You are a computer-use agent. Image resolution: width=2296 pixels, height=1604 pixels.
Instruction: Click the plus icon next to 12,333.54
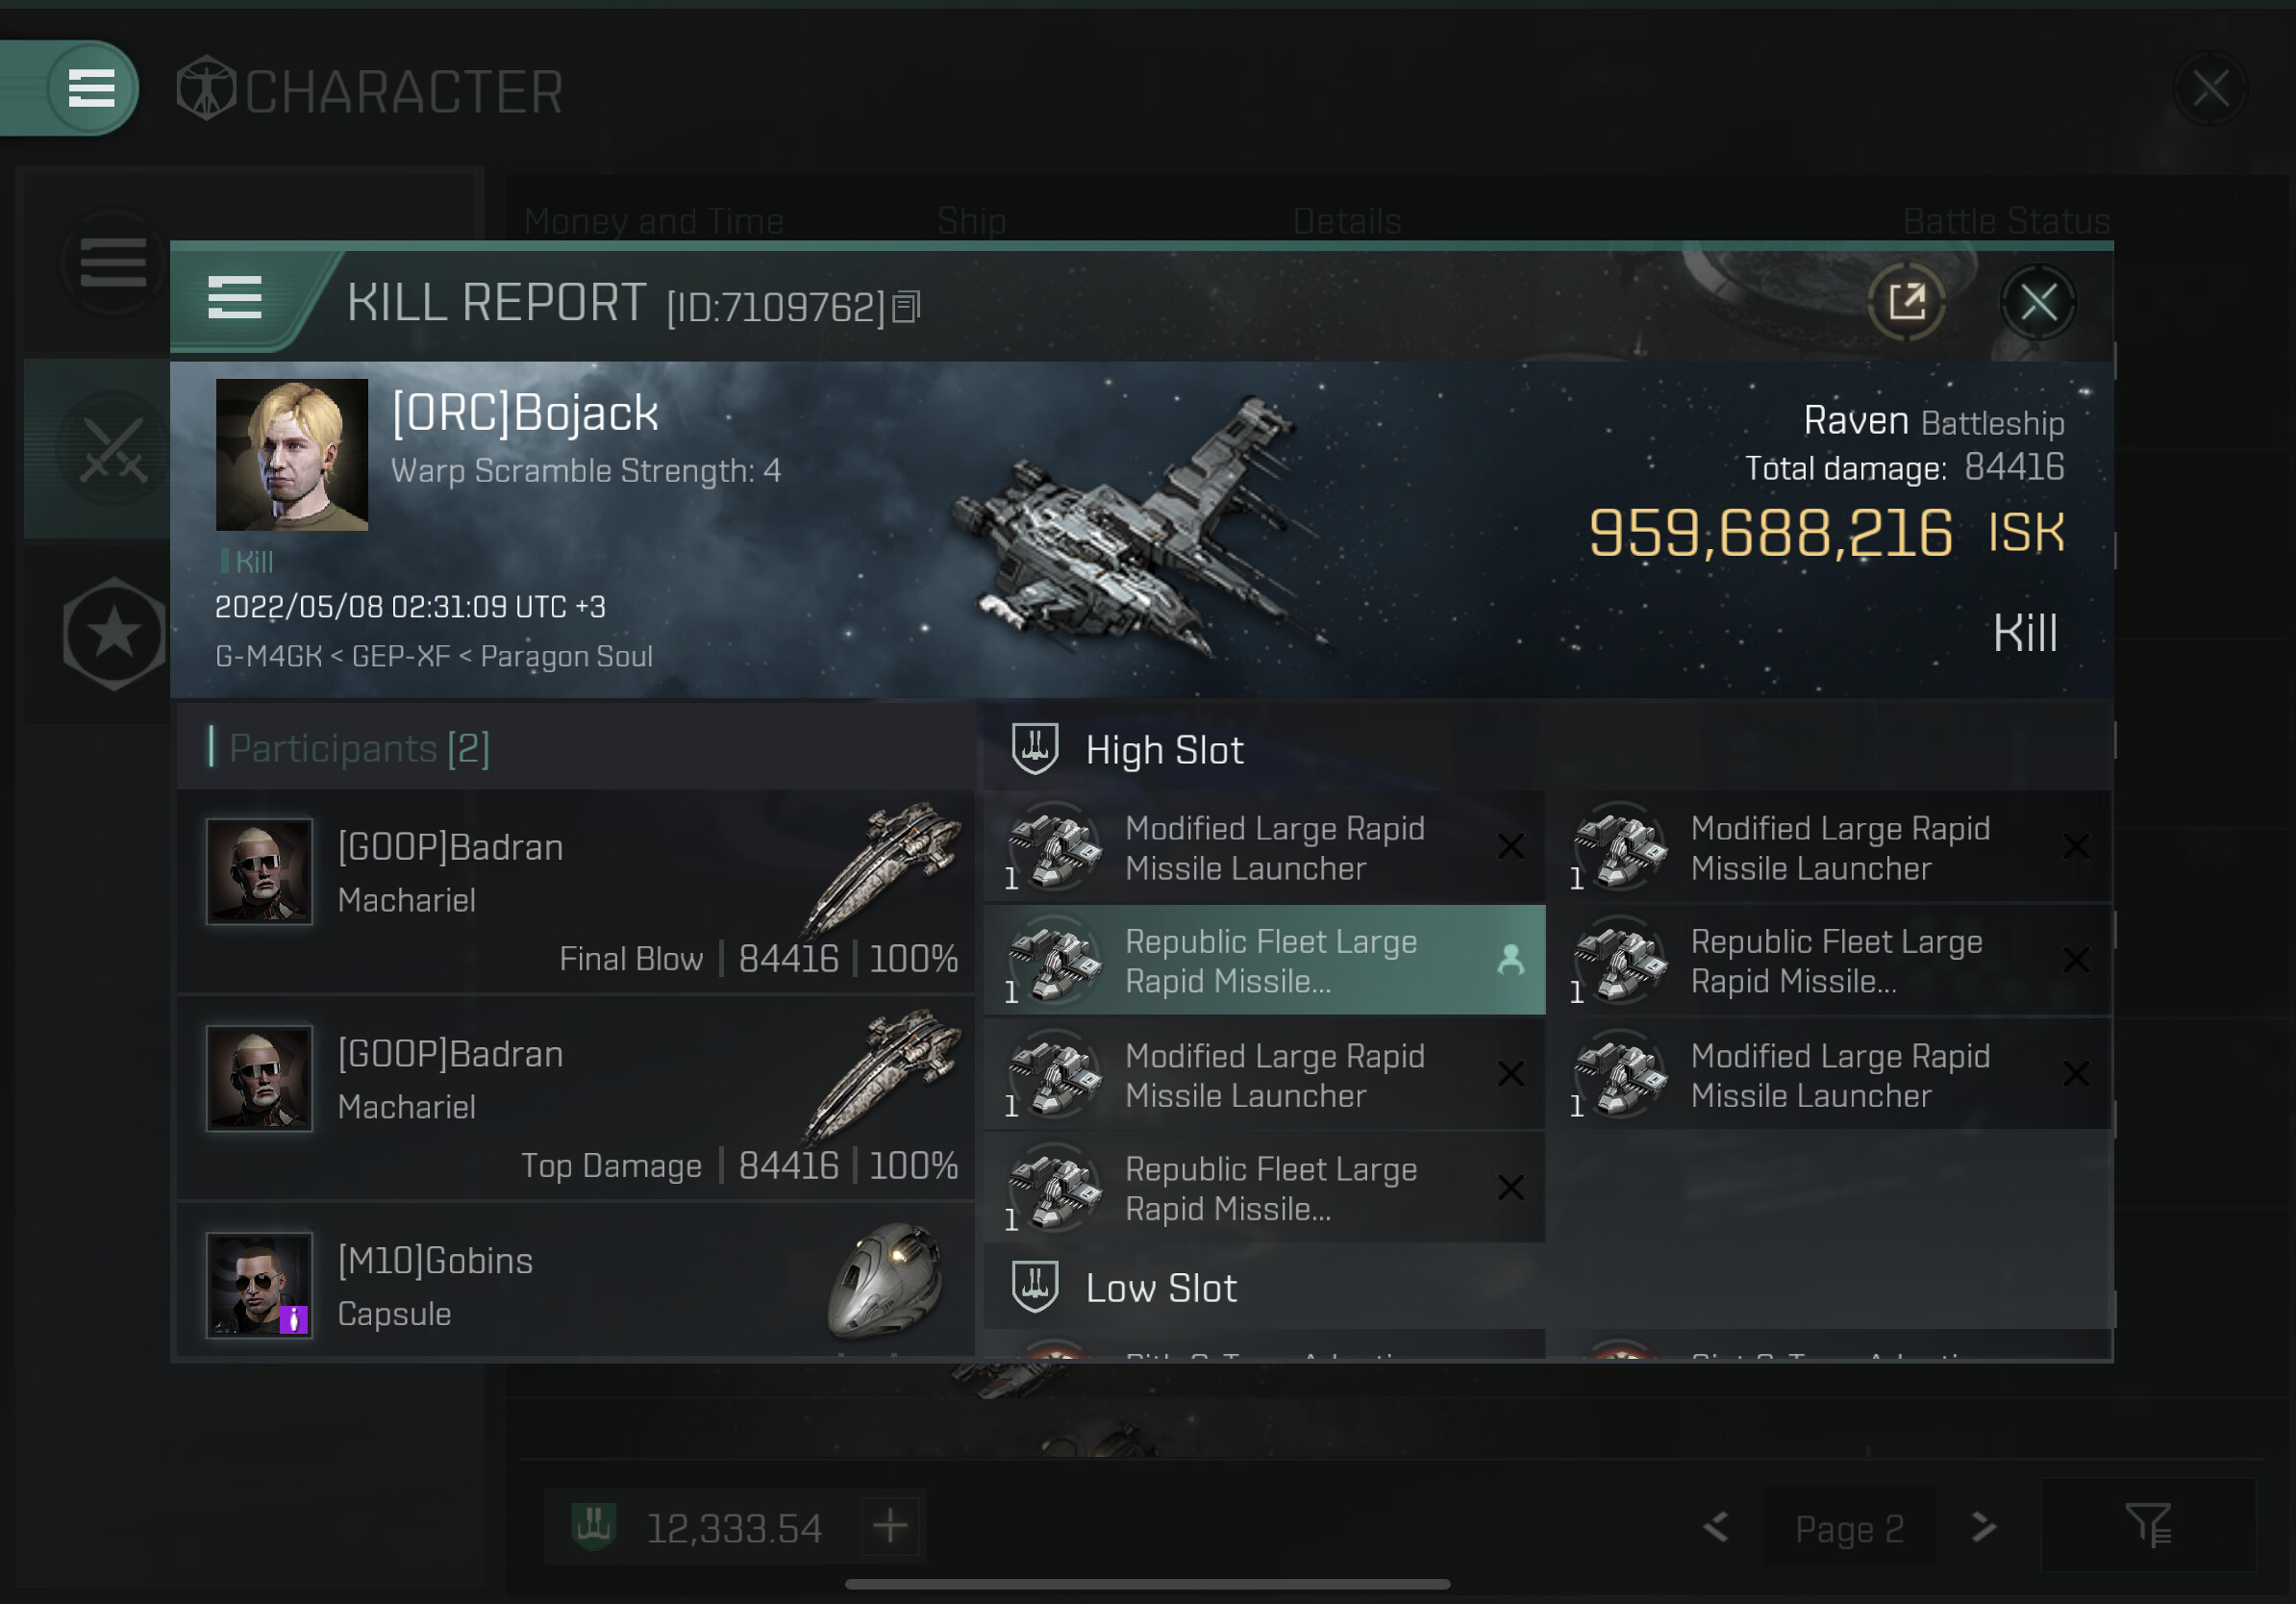click(x=890, y=1526)
